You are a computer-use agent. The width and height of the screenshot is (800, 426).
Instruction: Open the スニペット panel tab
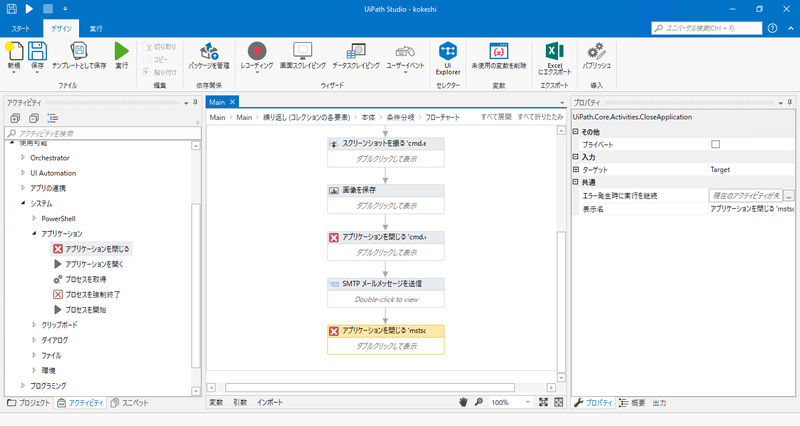click(x=129, y=403)
